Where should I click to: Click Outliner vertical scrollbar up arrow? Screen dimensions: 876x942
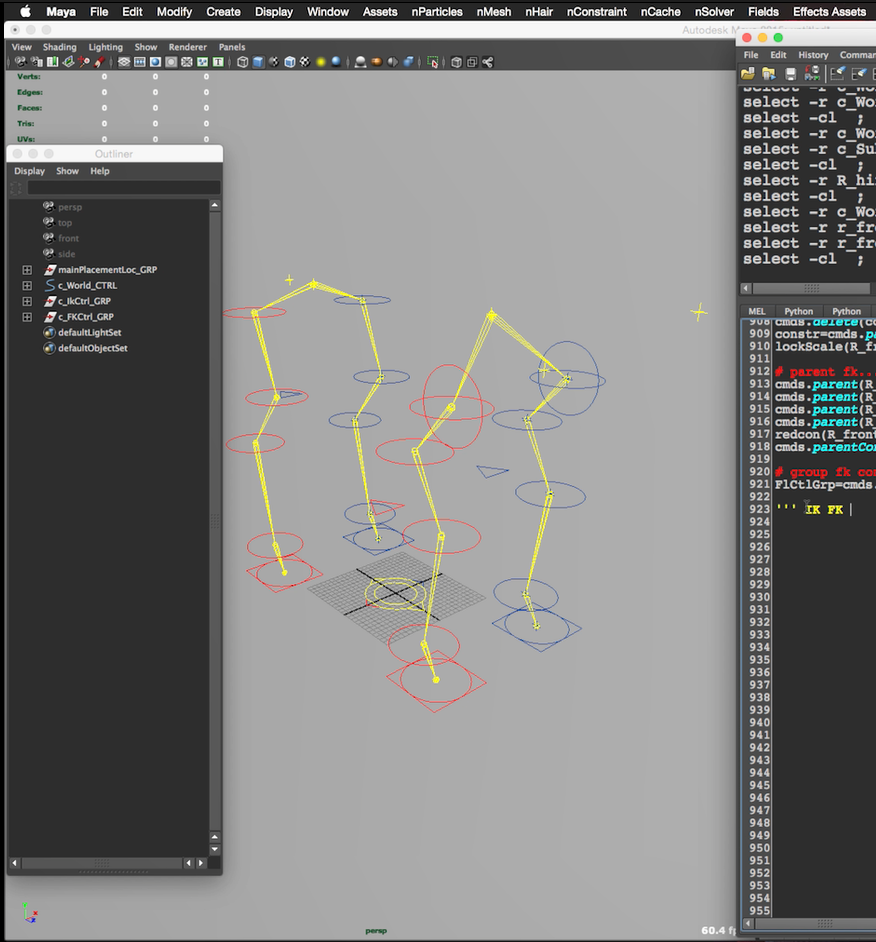tap(214, 205)
